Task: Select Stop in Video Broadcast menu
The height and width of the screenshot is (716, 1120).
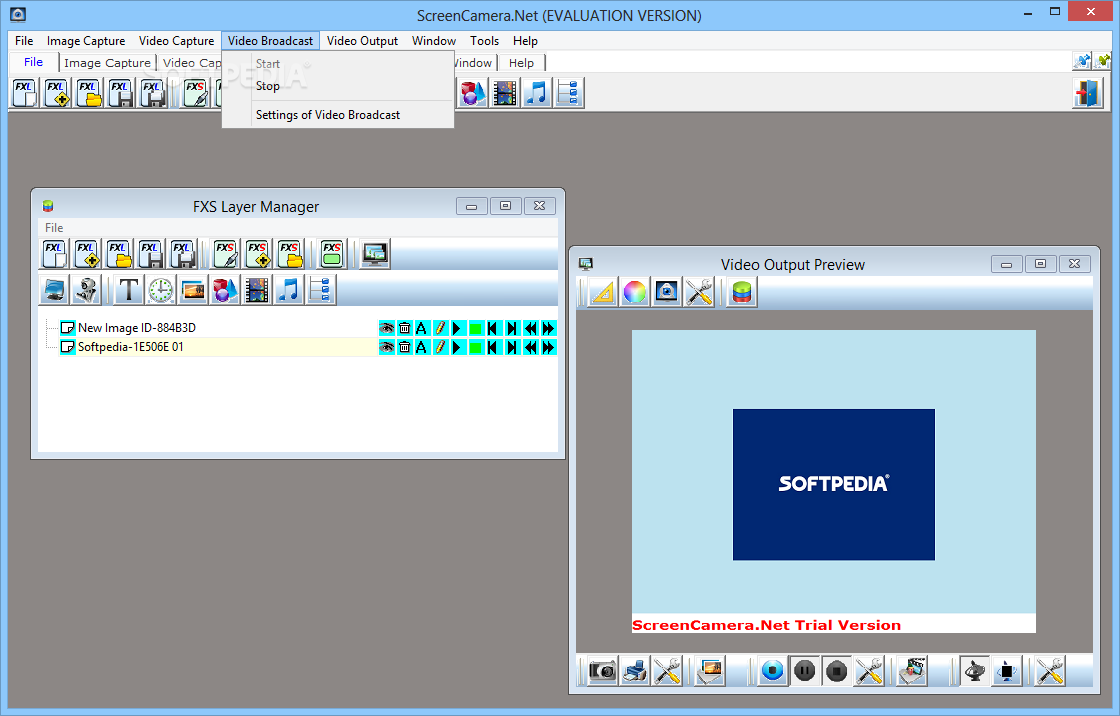Action: [x=338, y=86]
